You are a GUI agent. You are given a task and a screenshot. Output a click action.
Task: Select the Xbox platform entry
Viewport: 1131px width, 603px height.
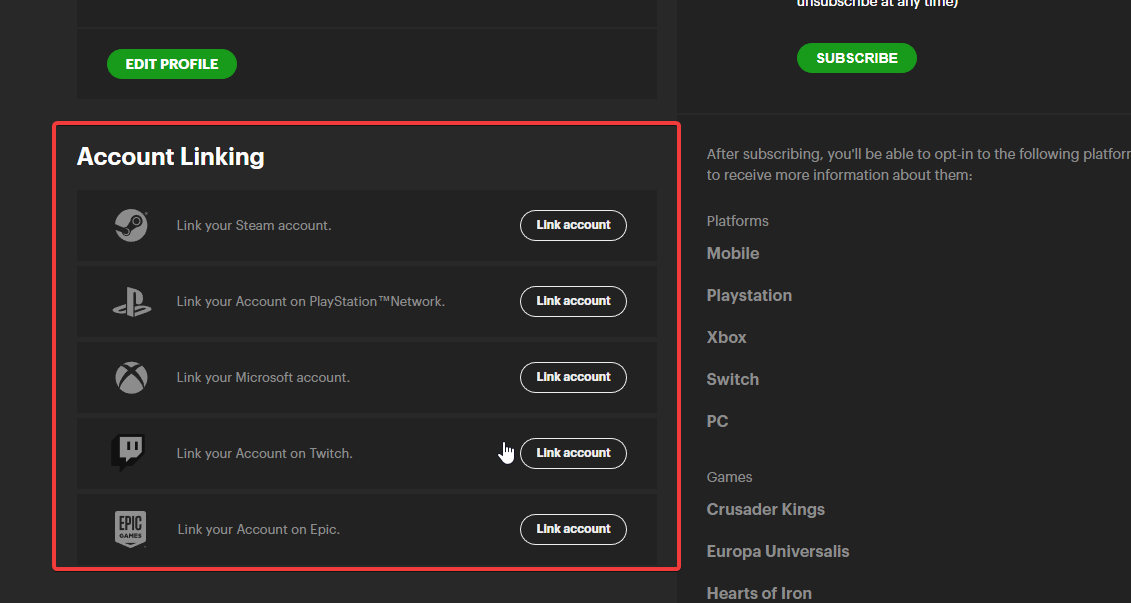[x=727, y=338]
